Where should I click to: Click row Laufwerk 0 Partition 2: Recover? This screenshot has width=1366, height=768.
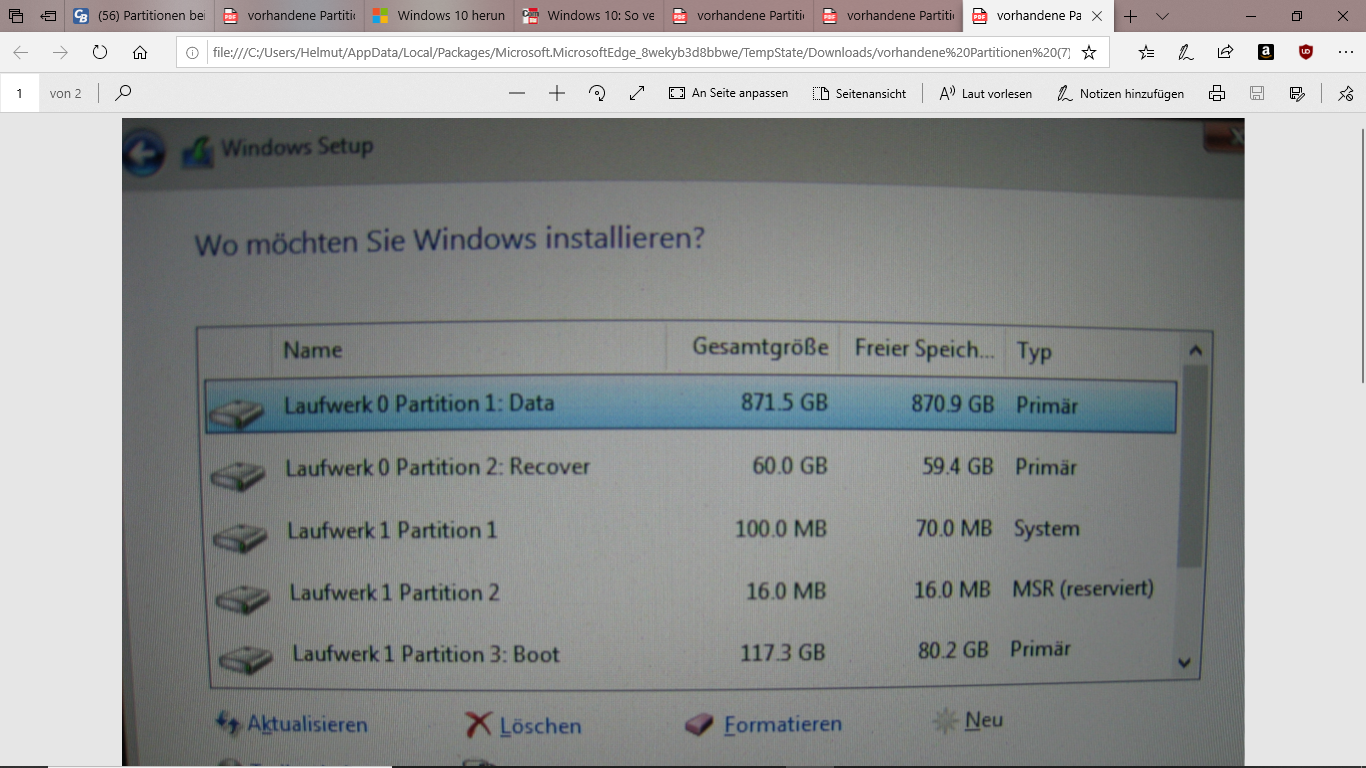(x=690, y=468)
